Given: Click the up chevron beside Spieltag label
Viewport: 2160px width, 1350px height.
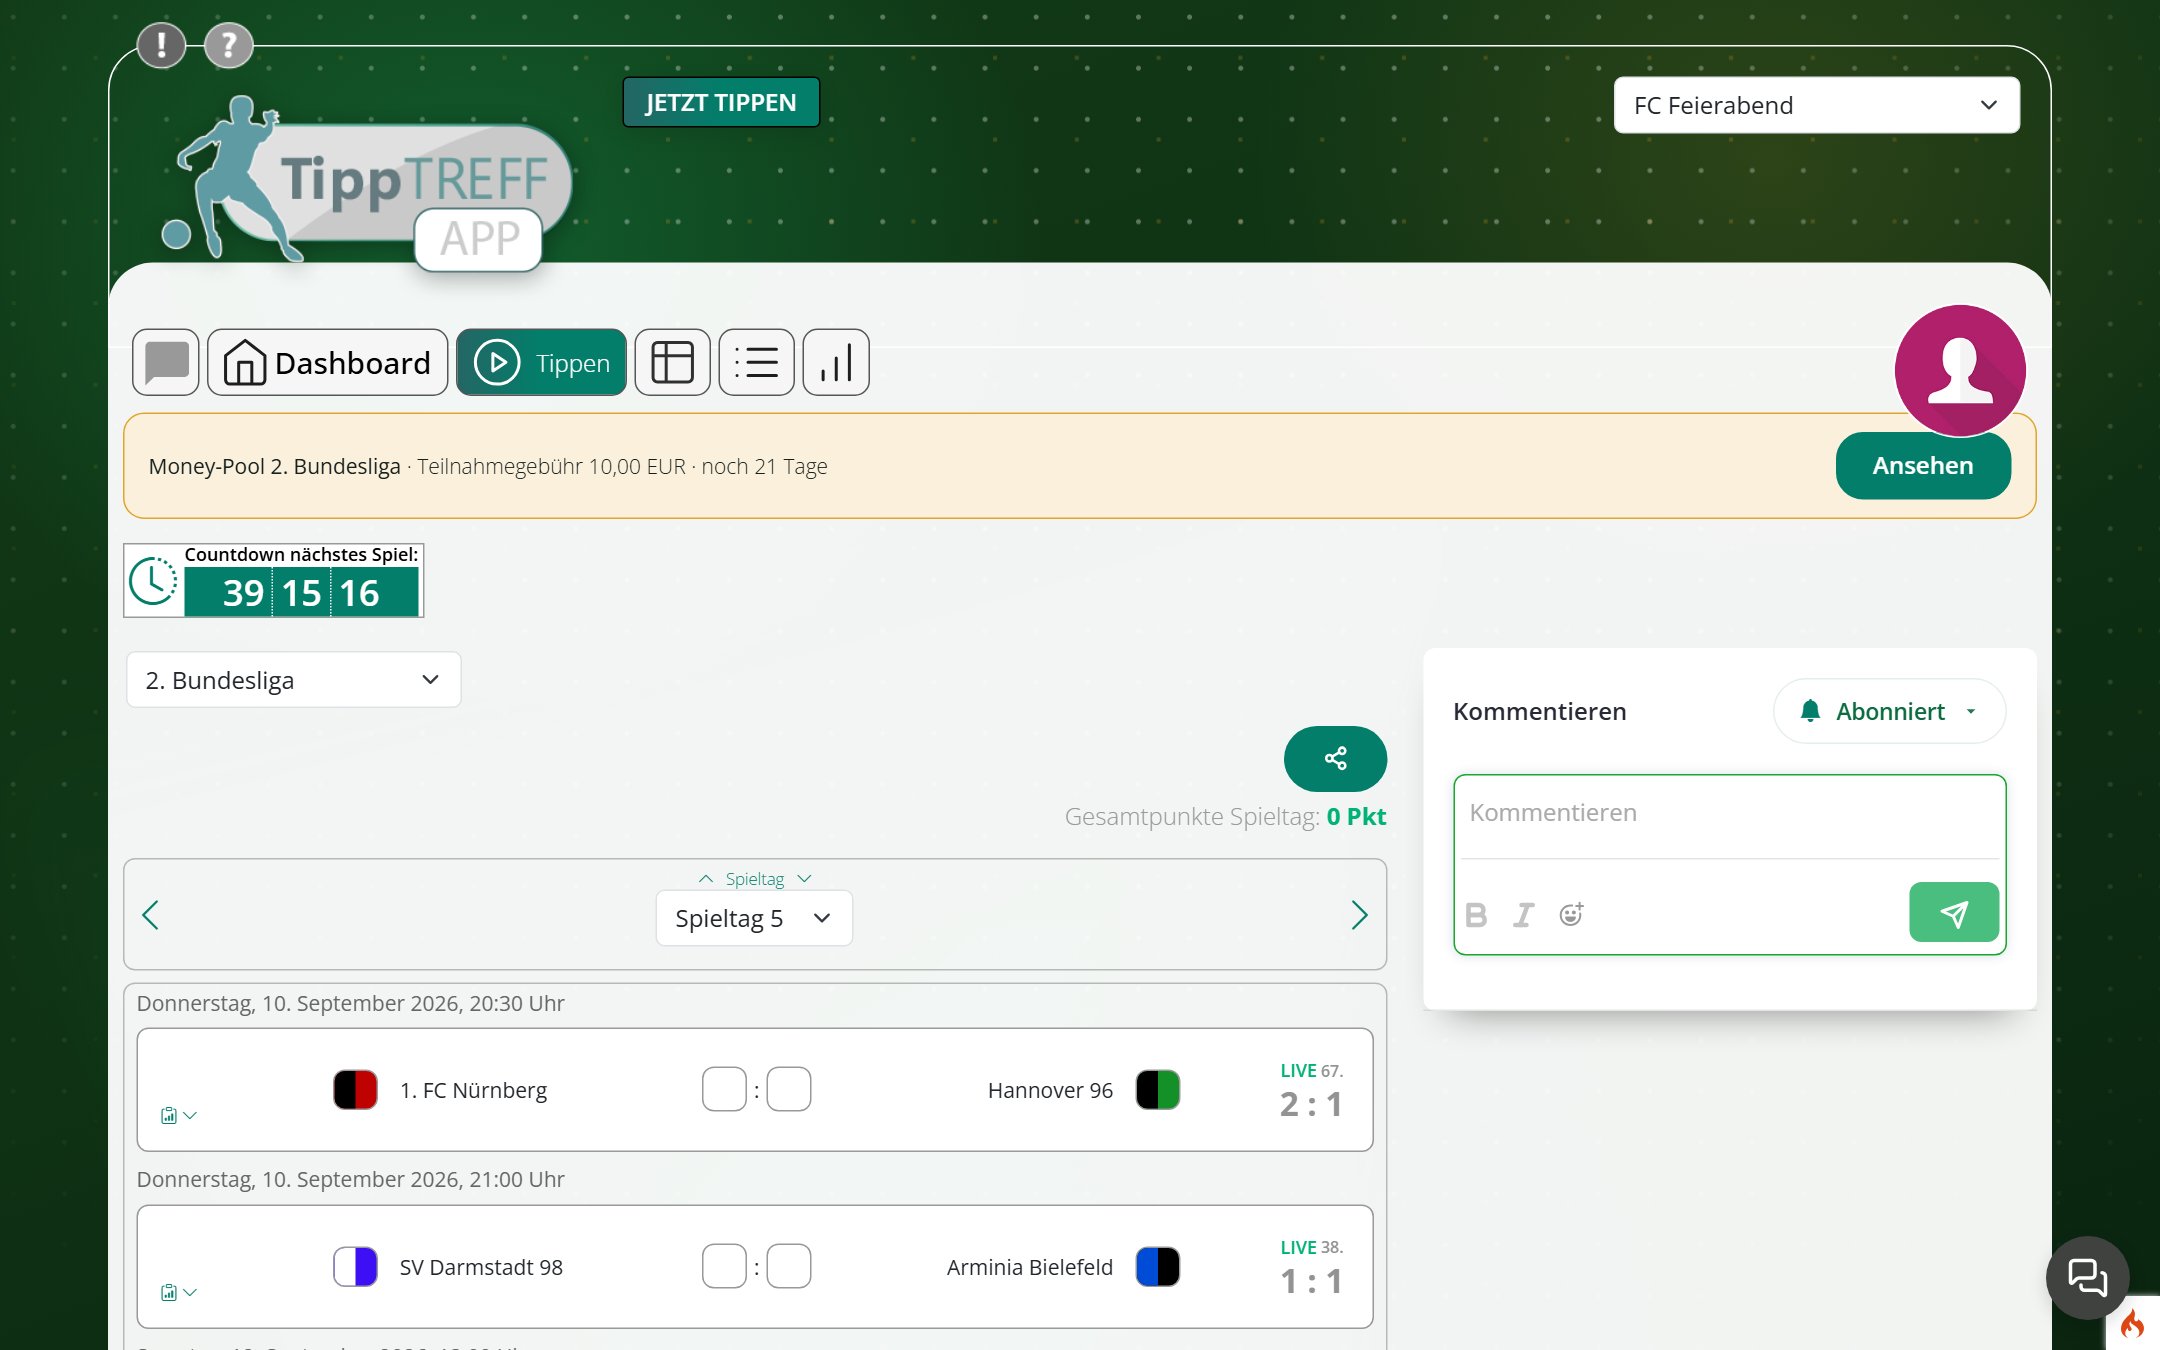Looking at the screenshot, I should coord(706,879).
